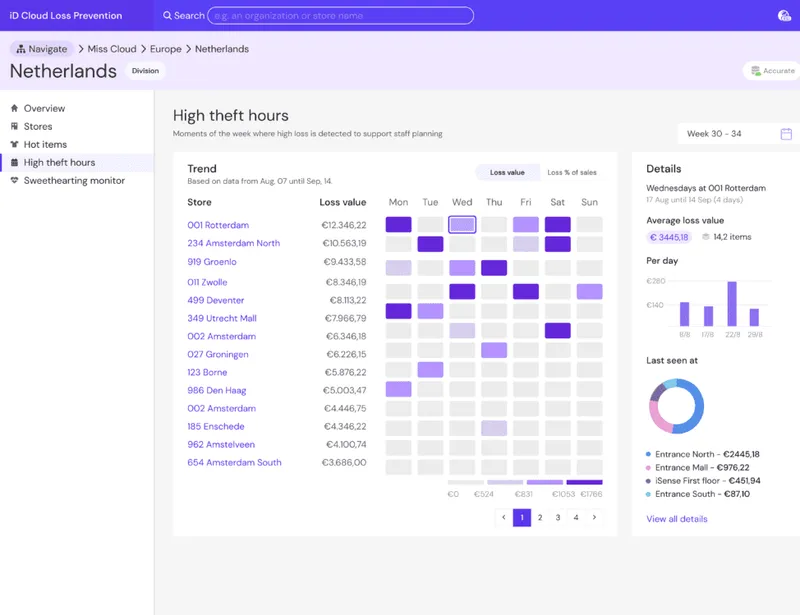Select pagination page 1
The height and width of the screenshot is (615, 800).
pyautogui.click(x=521, y=518)
